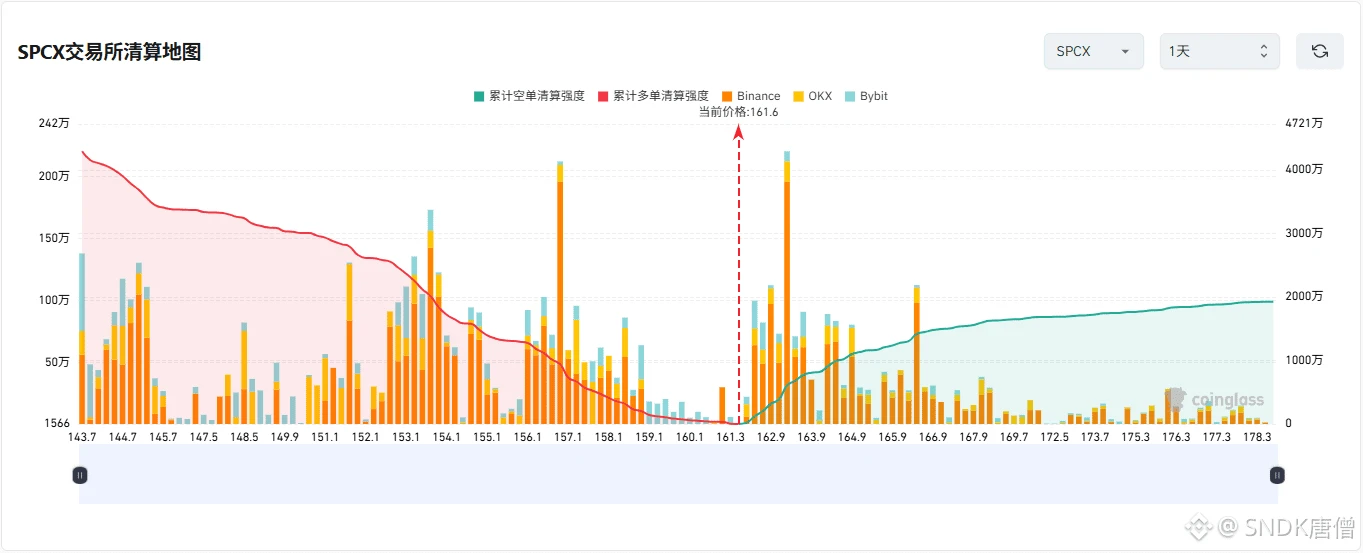Click the 150万 left axis label
This screenshot has width=1363, height=553.
click(x=55, y=238)
